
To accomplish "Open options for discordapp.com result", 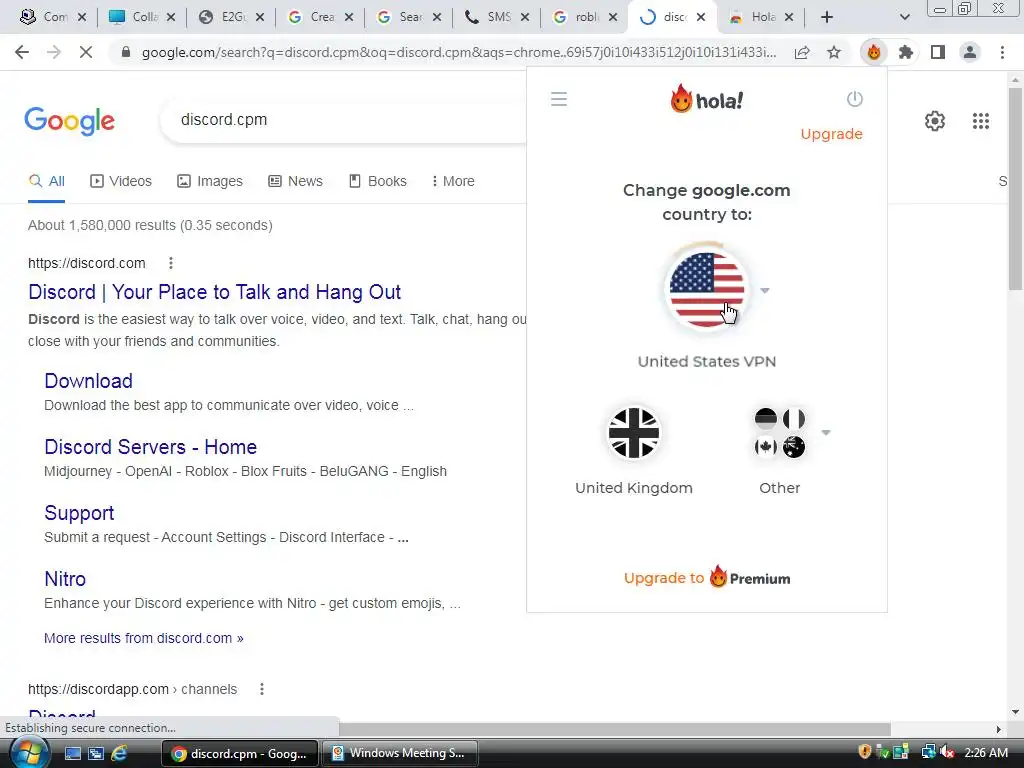I will 261,689.
